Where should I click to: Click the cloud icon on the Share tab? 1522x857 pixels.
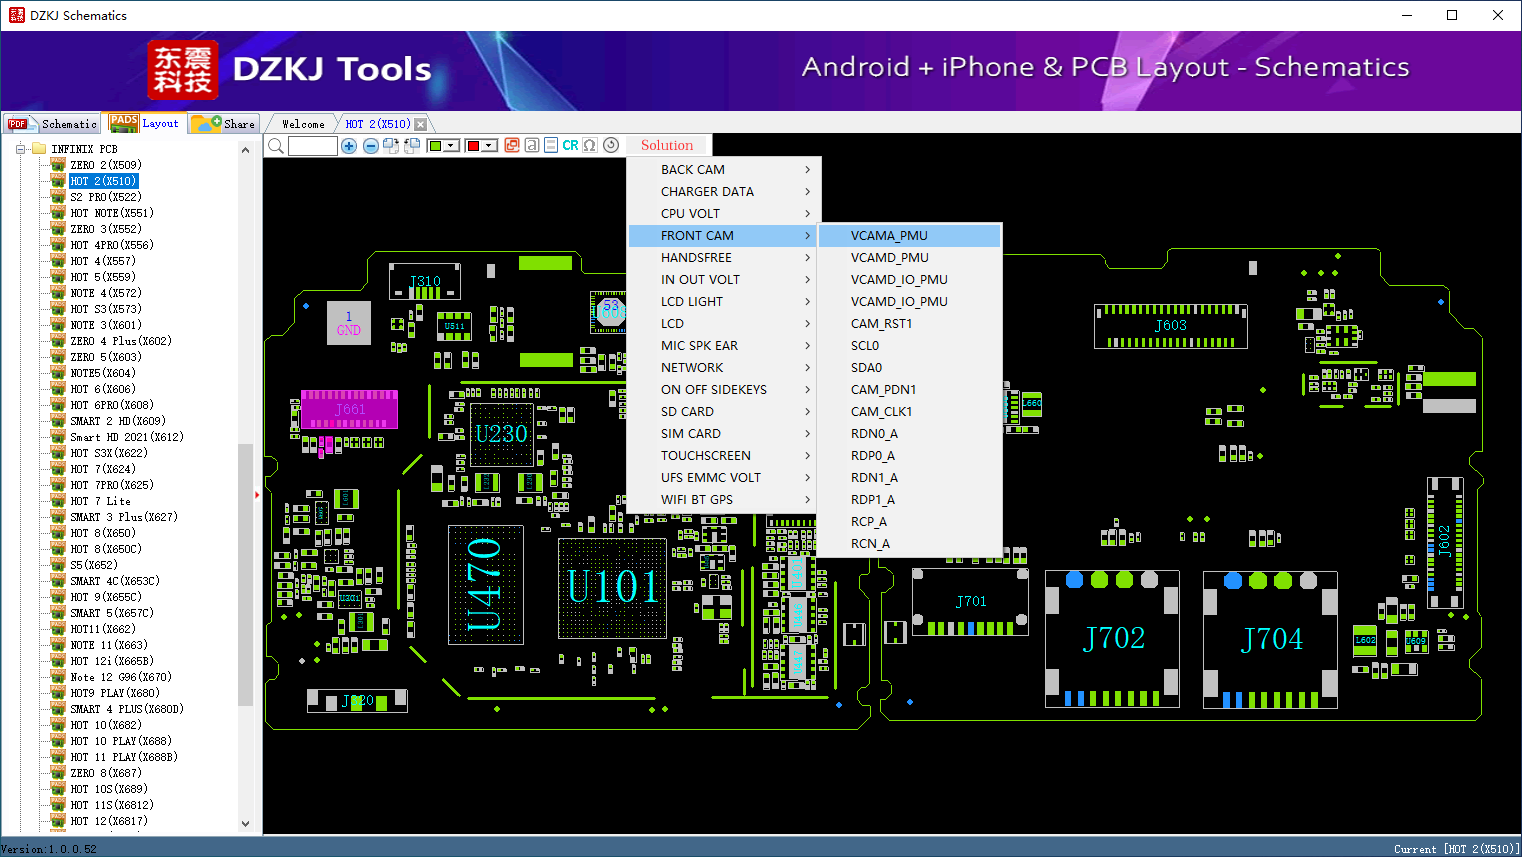(x=206, y=123)
